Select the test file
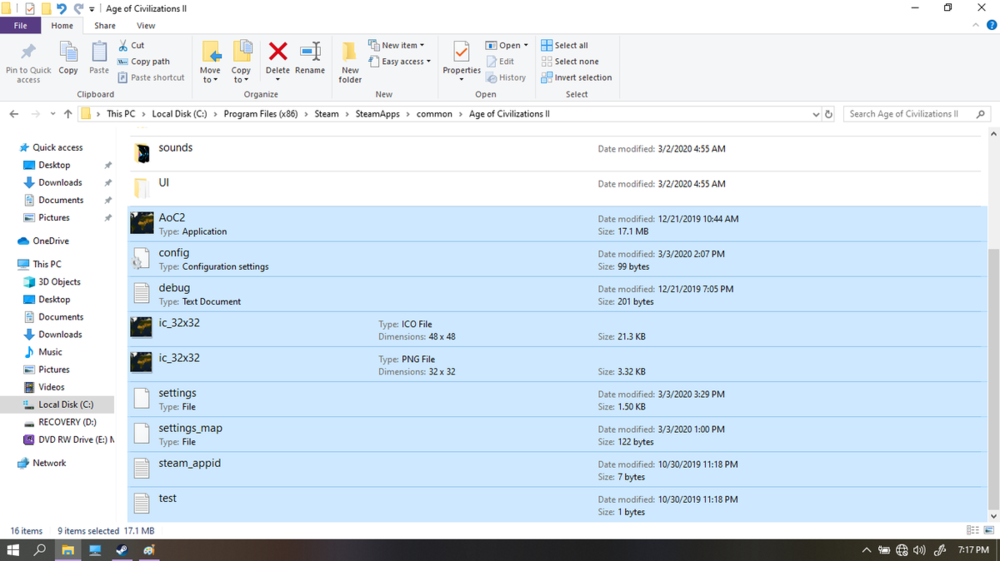Screen dimensions: 1000x561 tap(556, 504)
